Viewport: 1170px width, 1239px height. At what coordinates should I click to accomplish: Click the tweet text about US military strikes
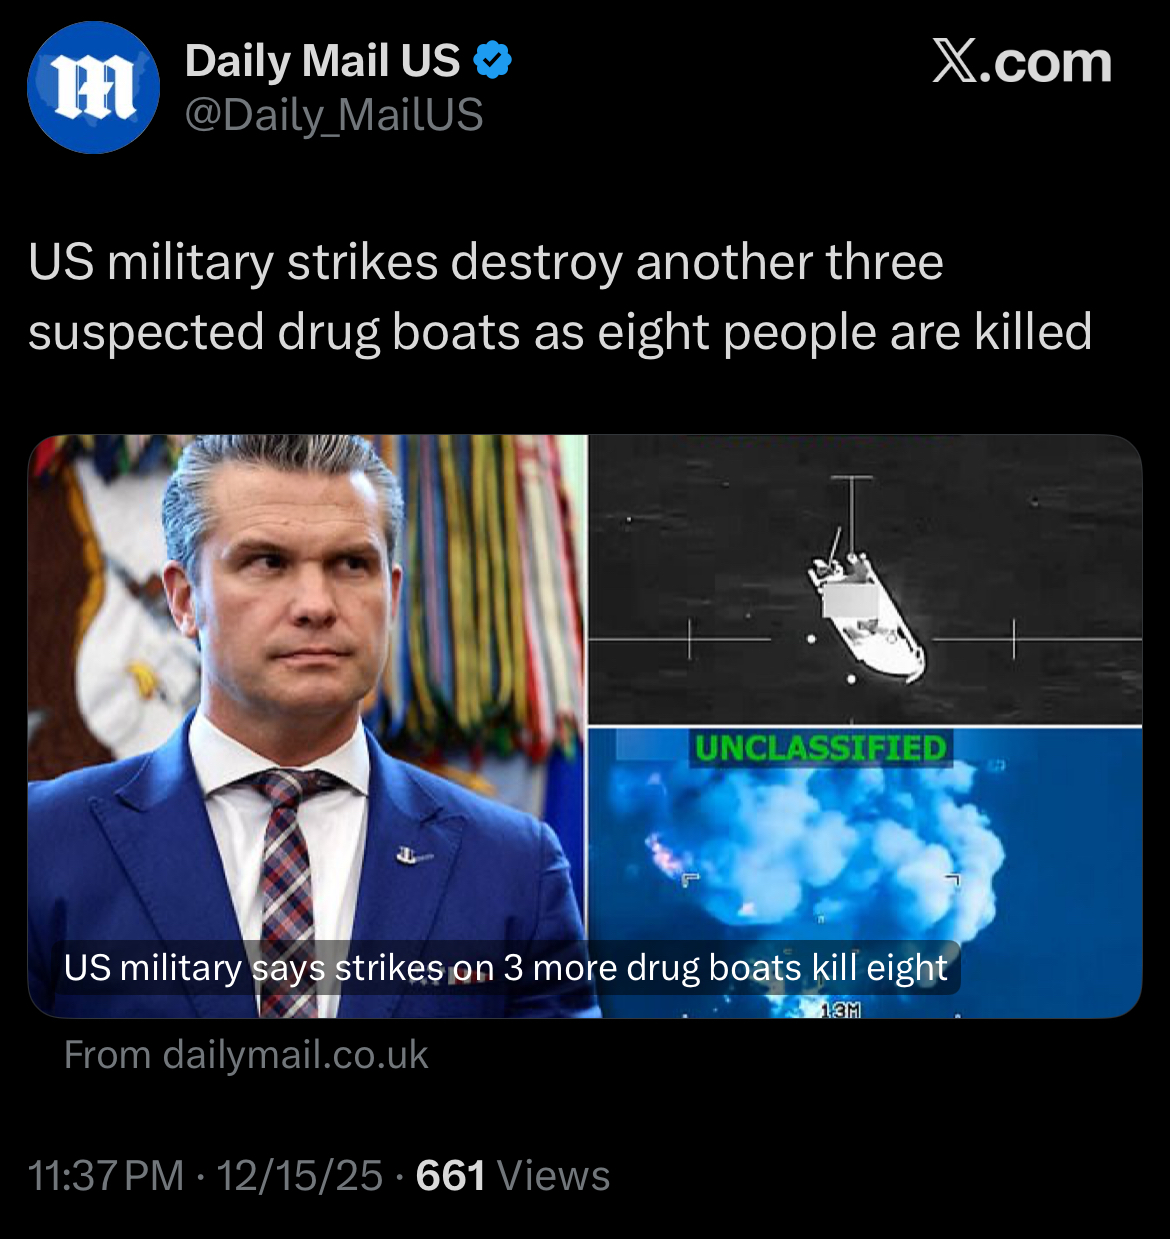point(560,297)
